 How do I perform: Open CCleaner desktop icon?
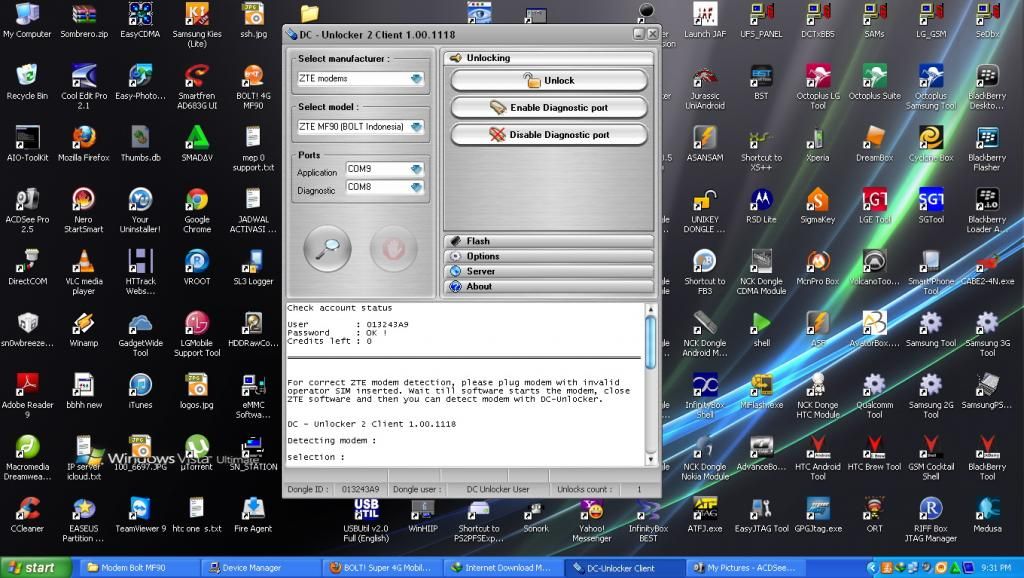27,510
